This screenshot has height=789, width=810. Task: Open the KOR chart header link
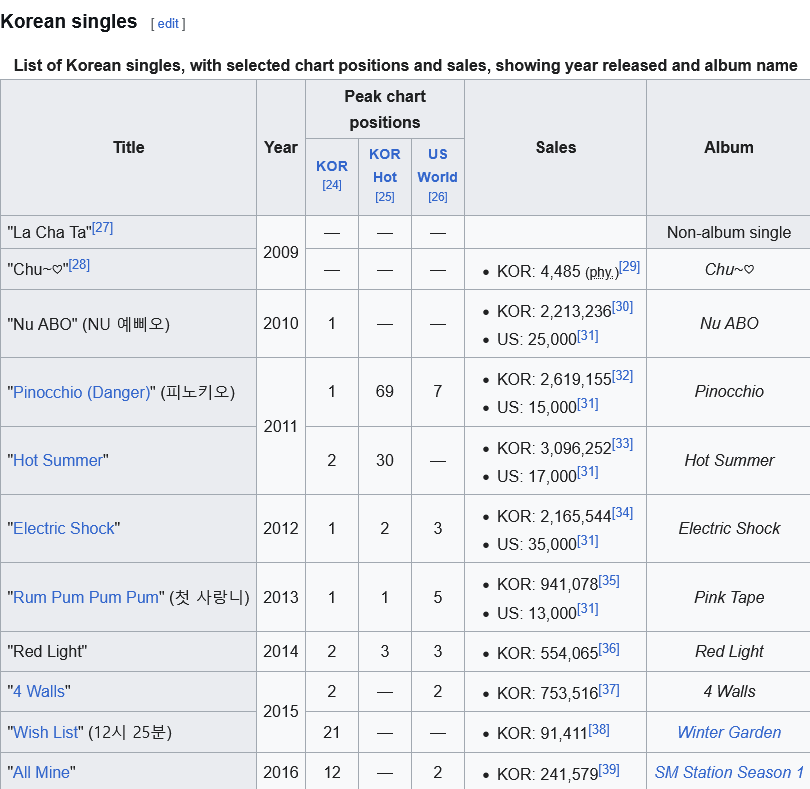(x=332, y=166)
